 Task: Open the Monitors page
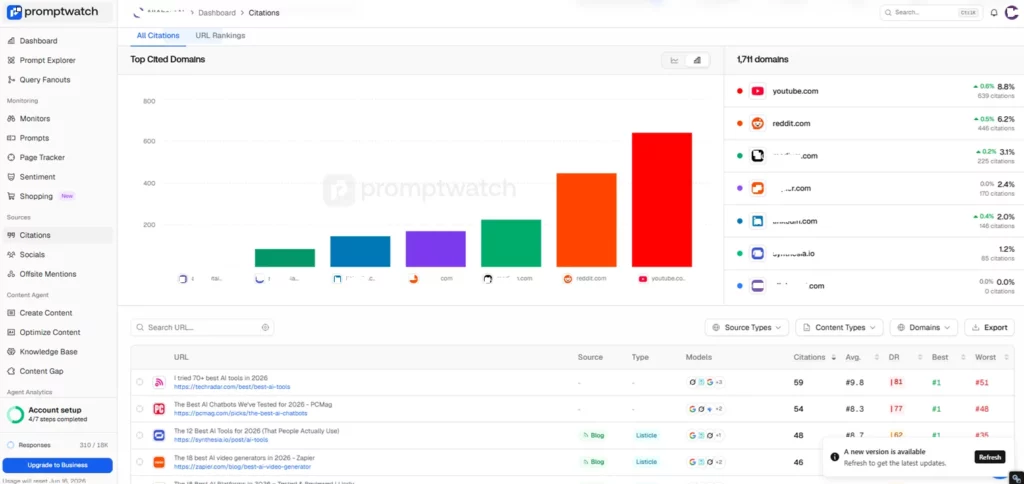click(x=35, y=119)
